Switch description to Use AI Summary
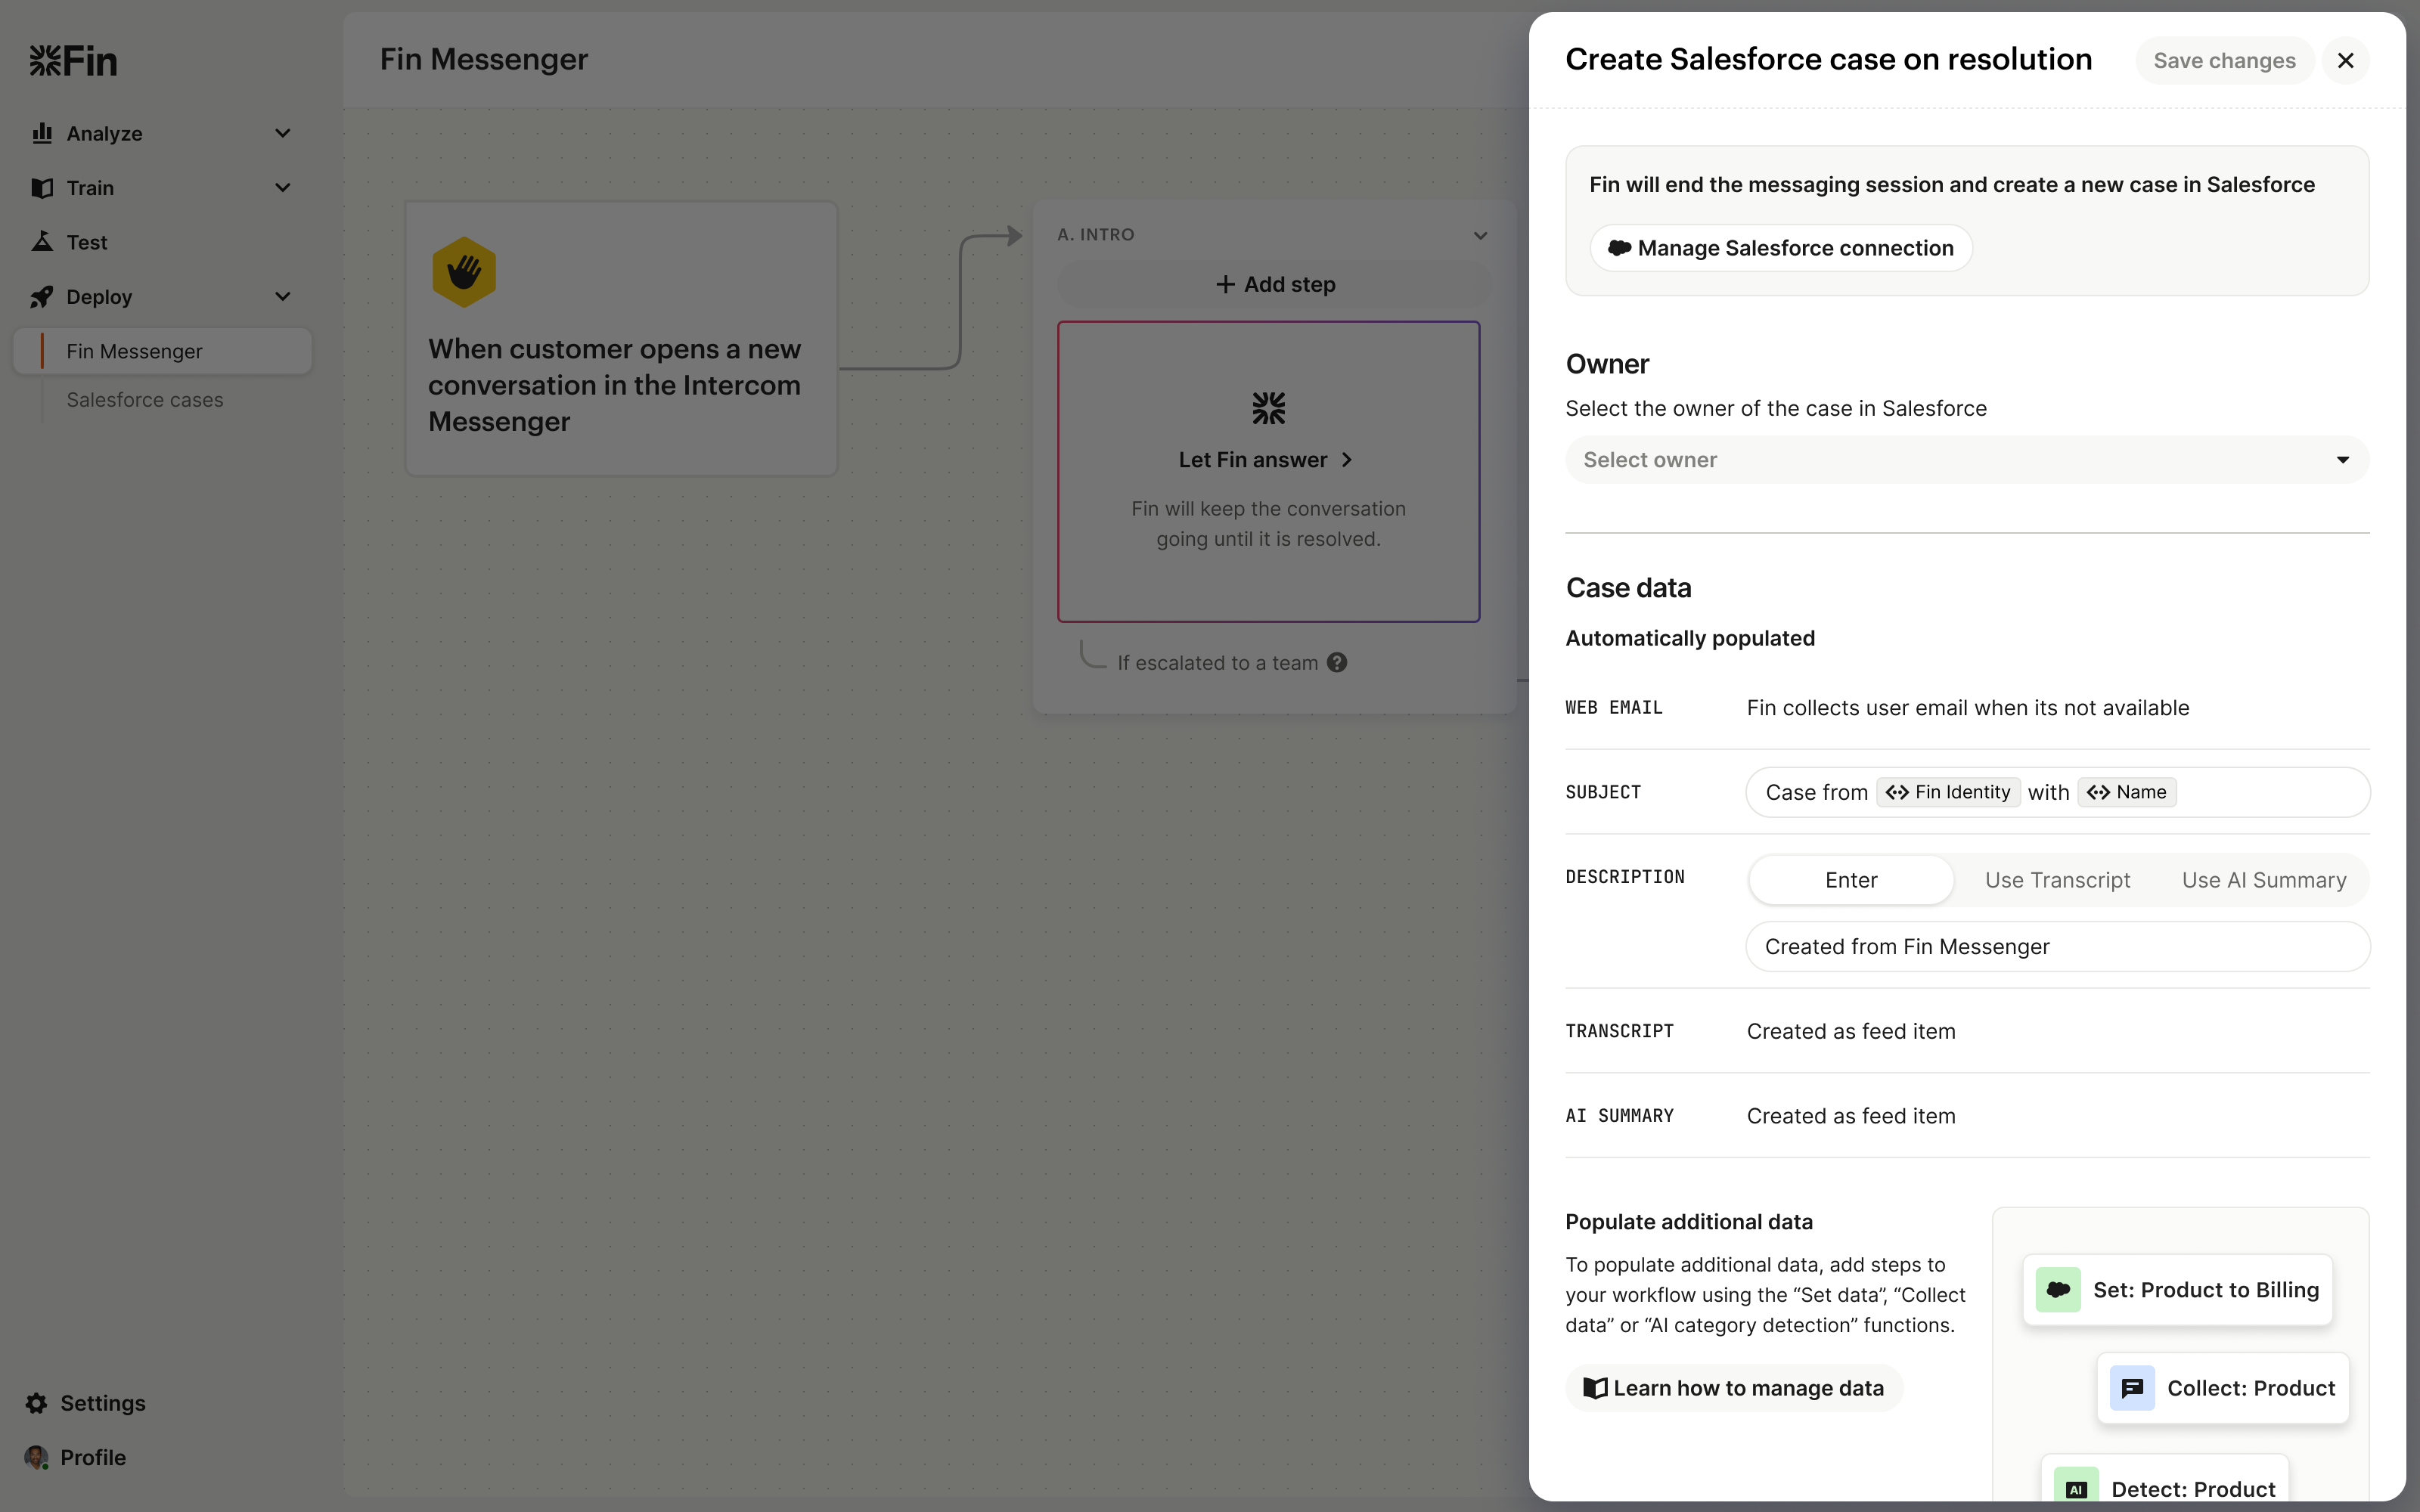 [2263, 880]
